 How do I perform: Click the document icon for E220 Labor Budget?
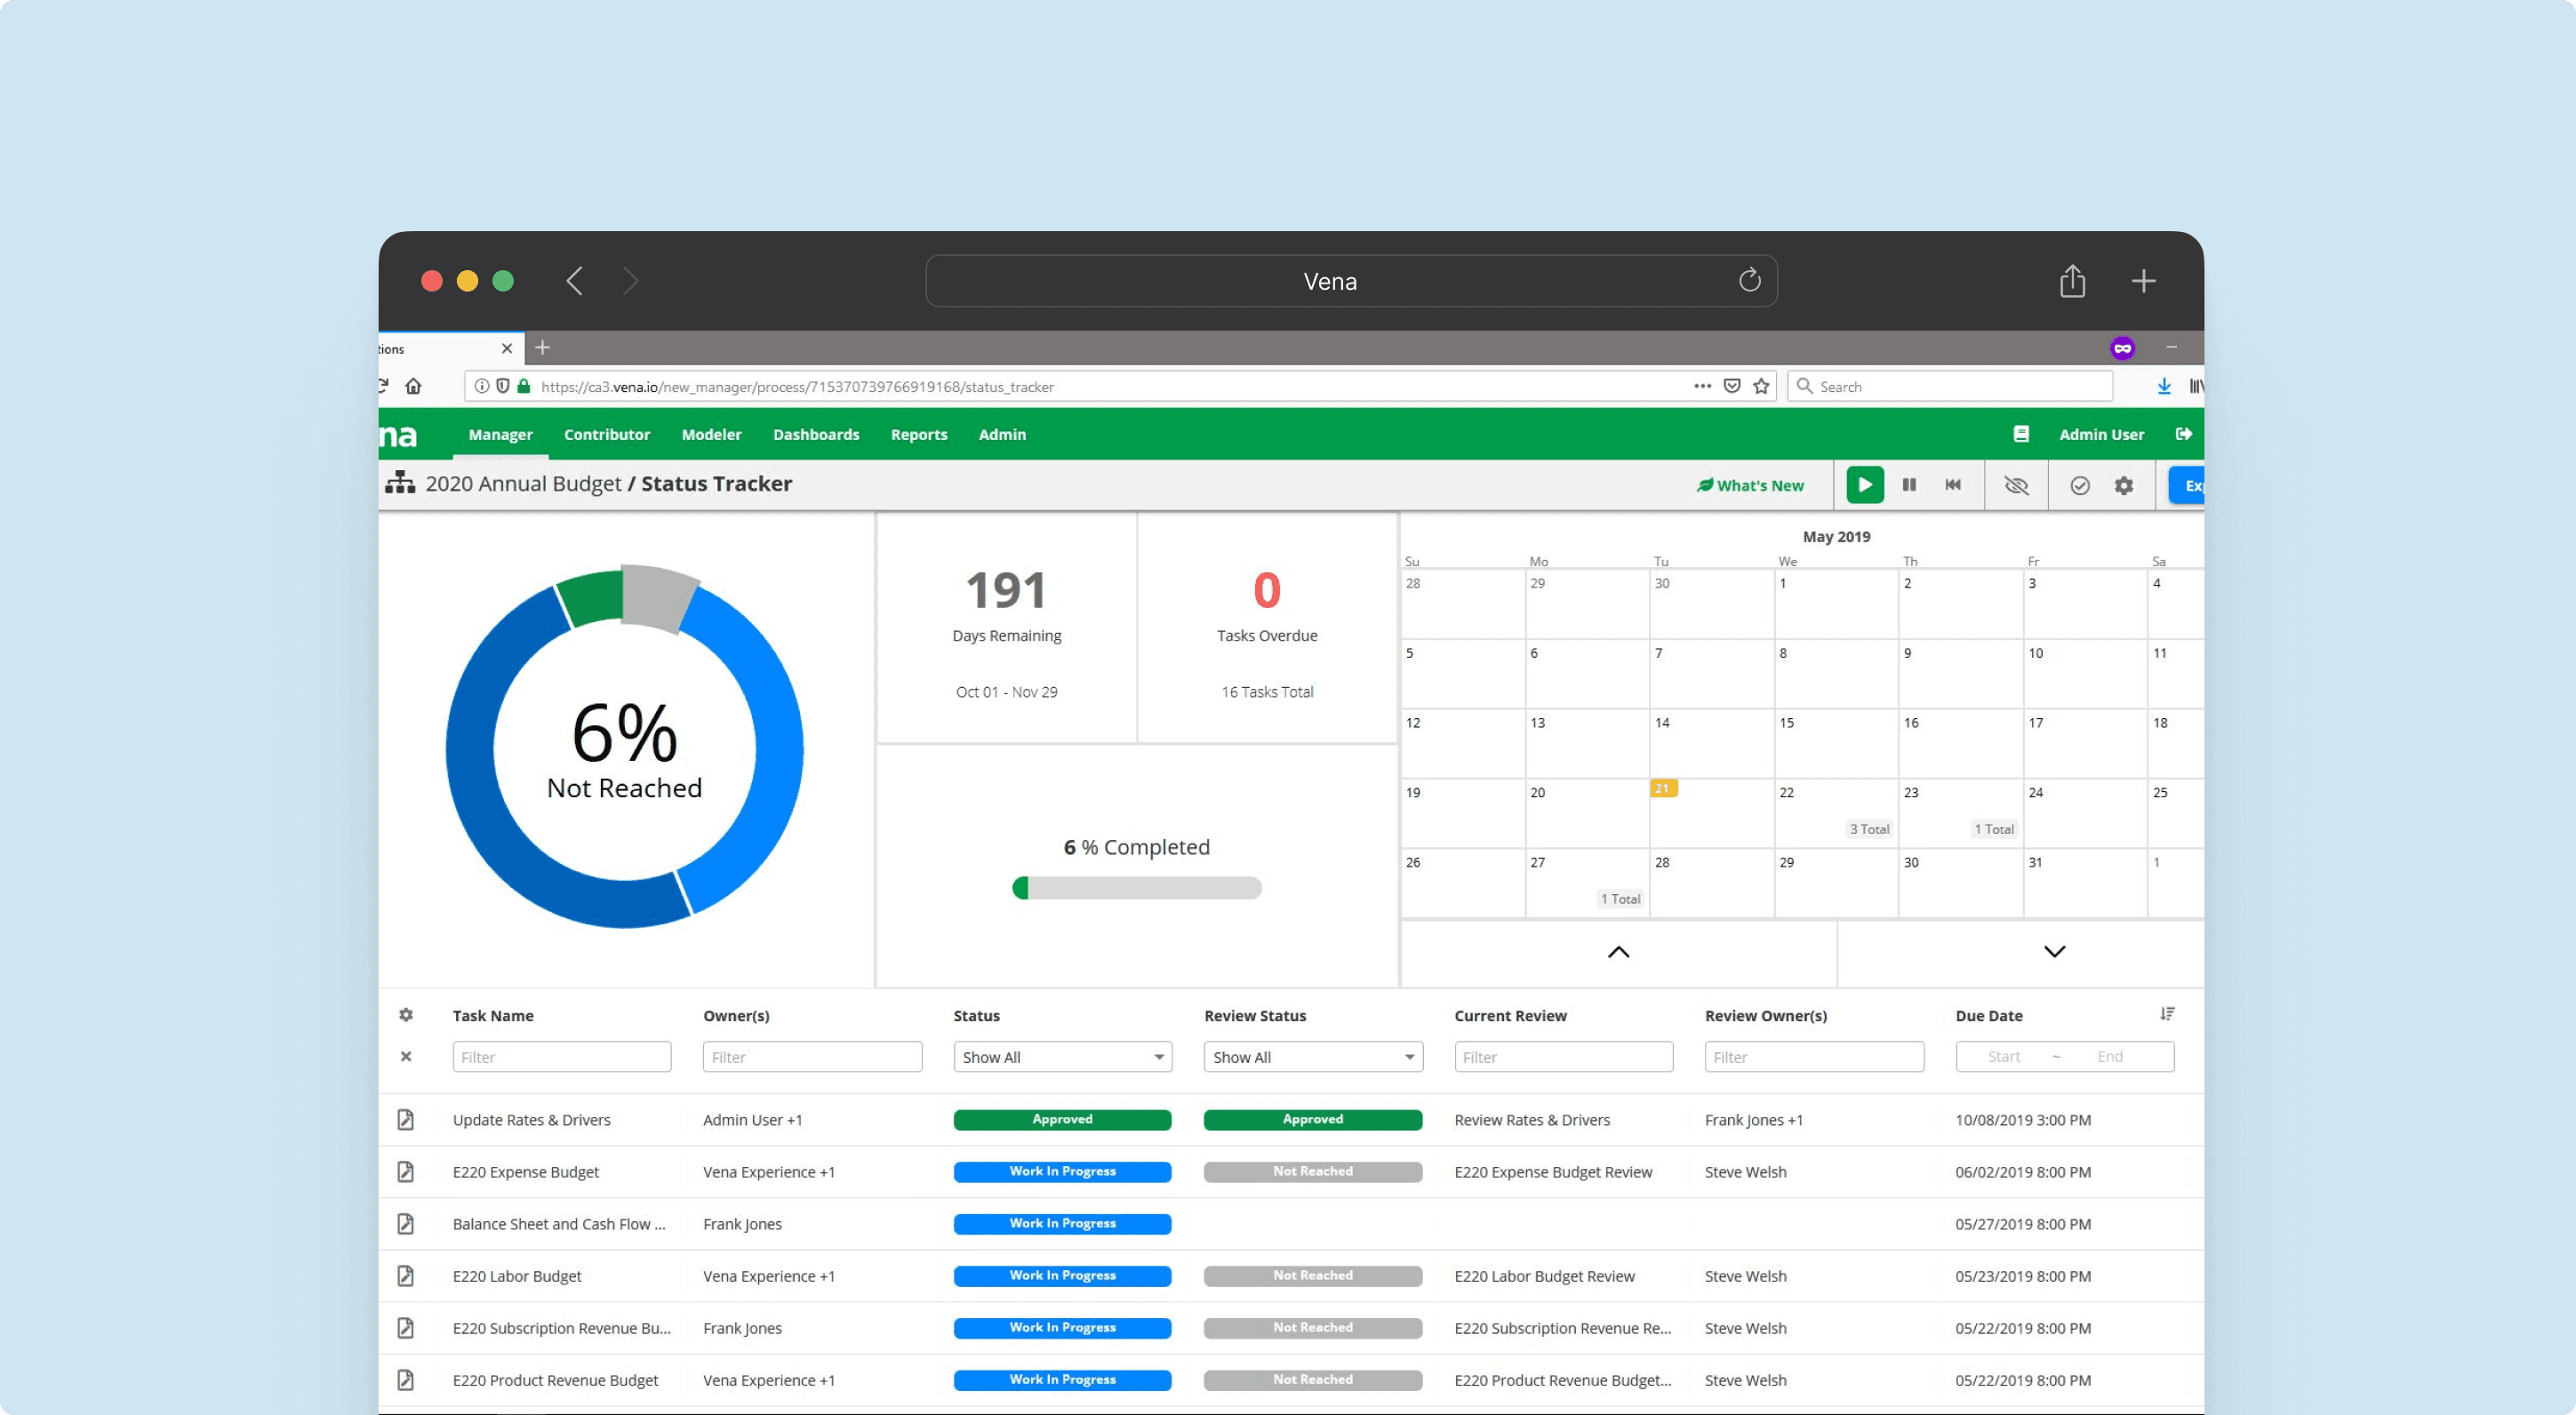point(405,1276)
